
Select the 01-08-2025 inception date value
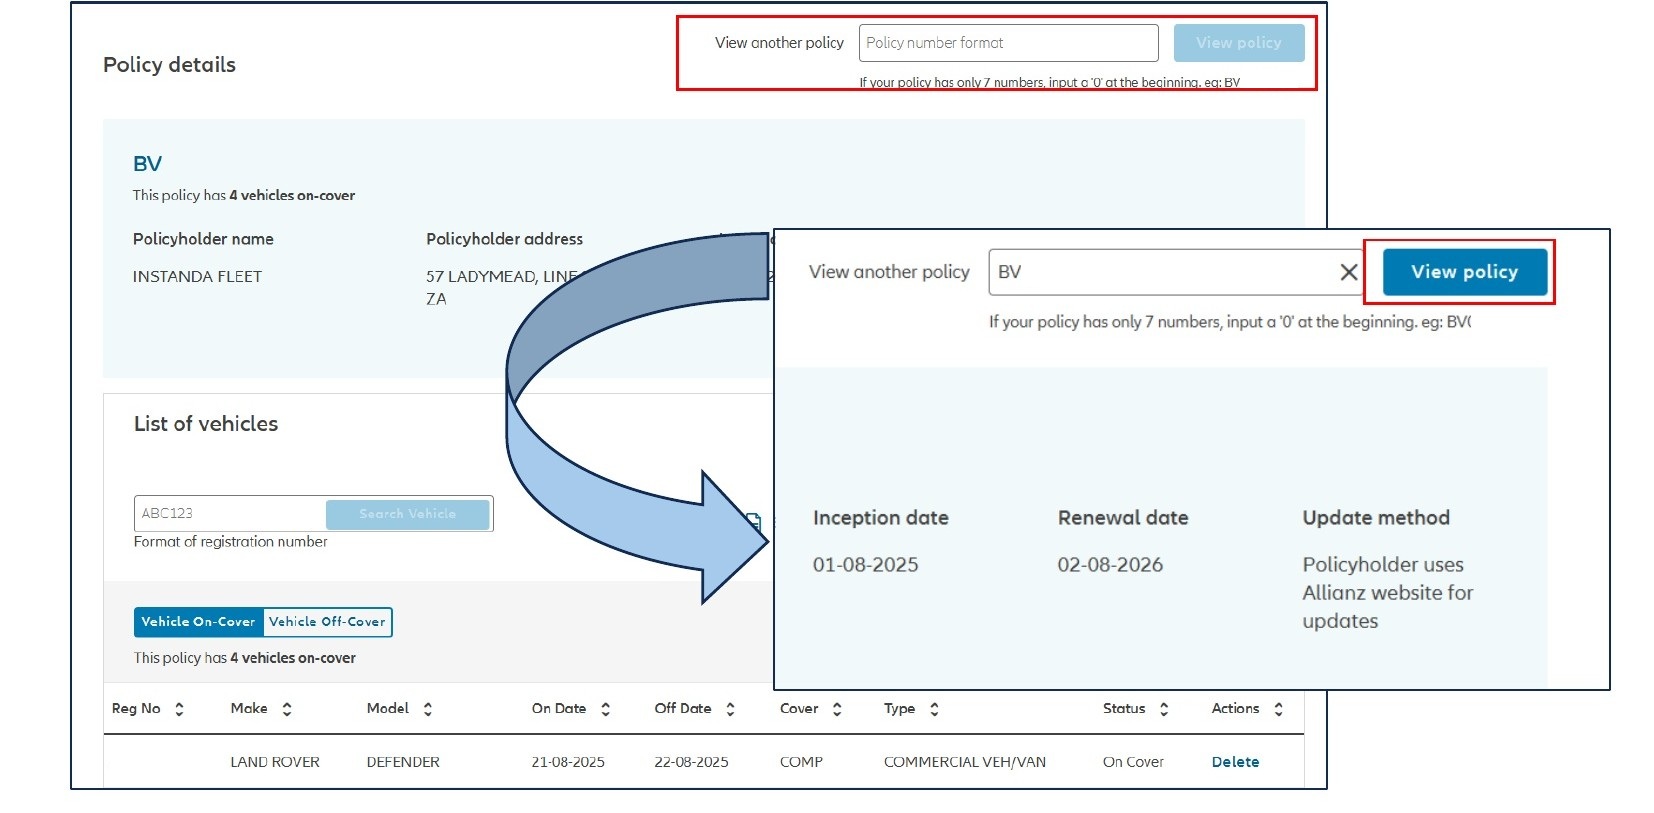(x=865, y=565)
